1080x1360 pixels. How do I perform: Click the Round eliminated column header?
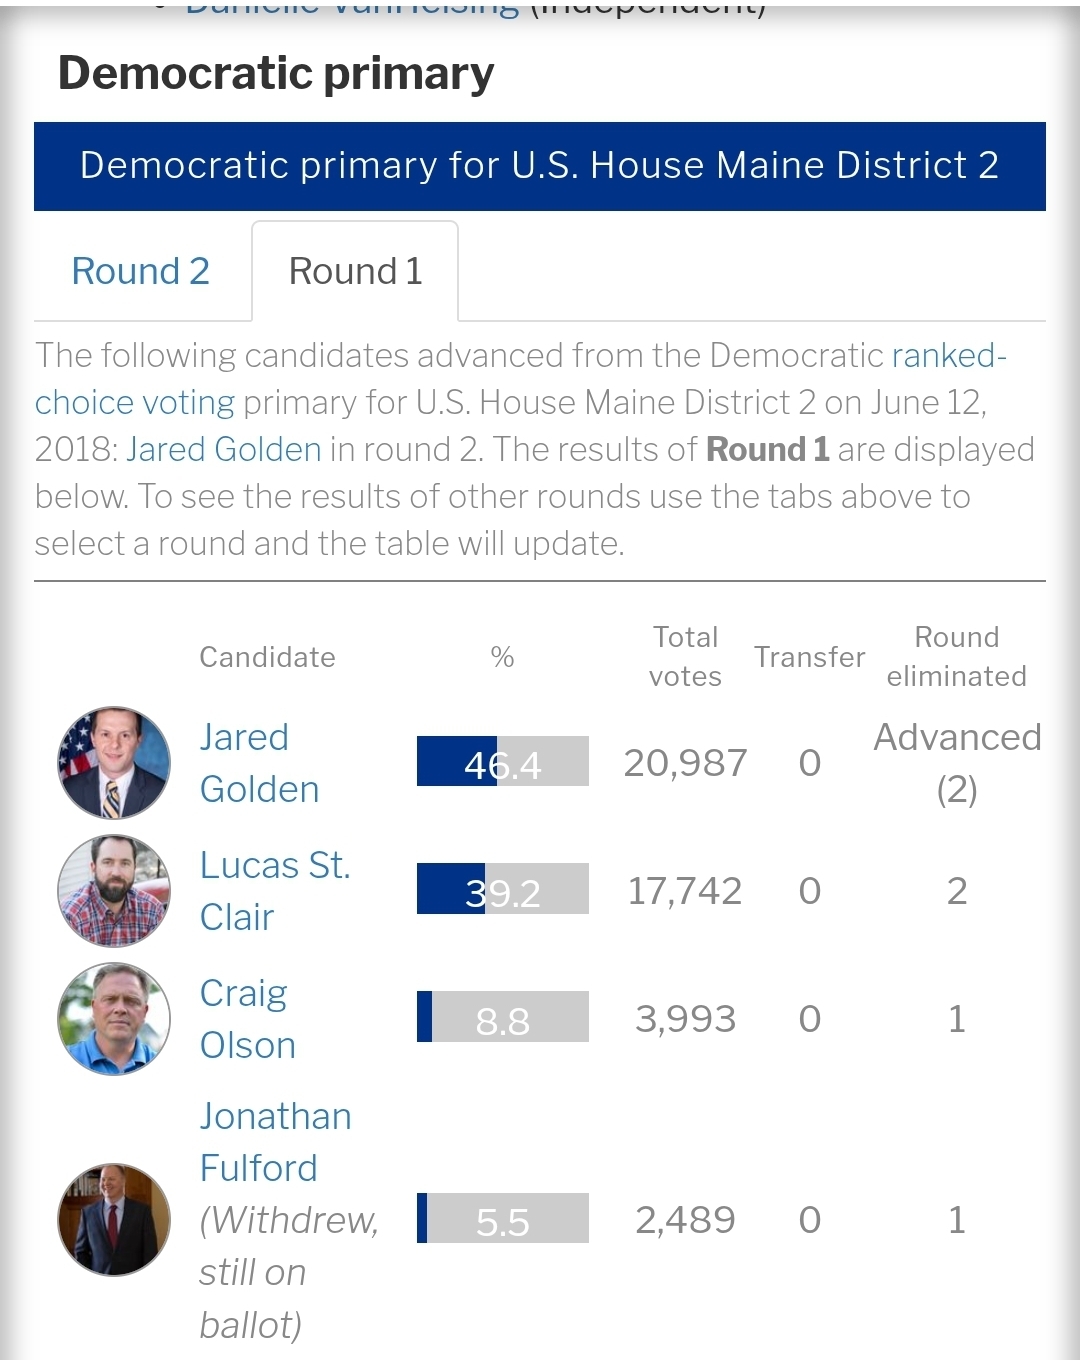click(956, 656)
